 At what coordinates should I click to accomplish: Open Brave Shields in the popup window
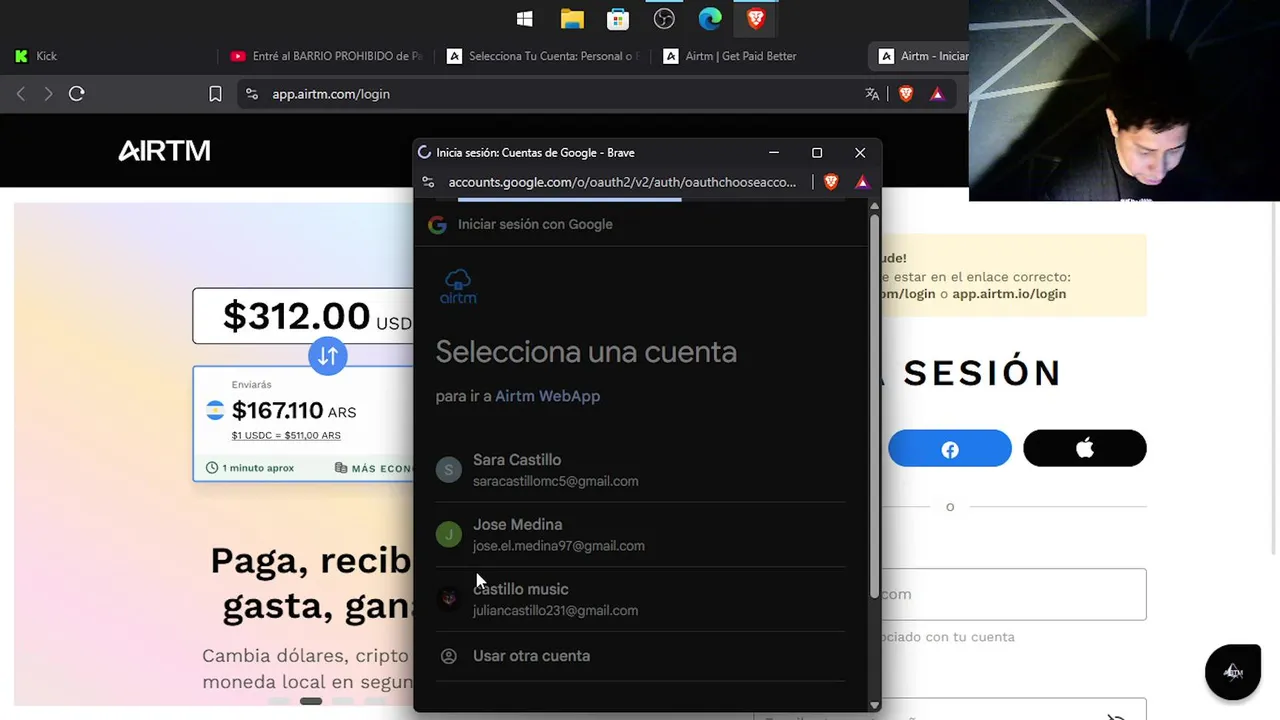(831, 182)
